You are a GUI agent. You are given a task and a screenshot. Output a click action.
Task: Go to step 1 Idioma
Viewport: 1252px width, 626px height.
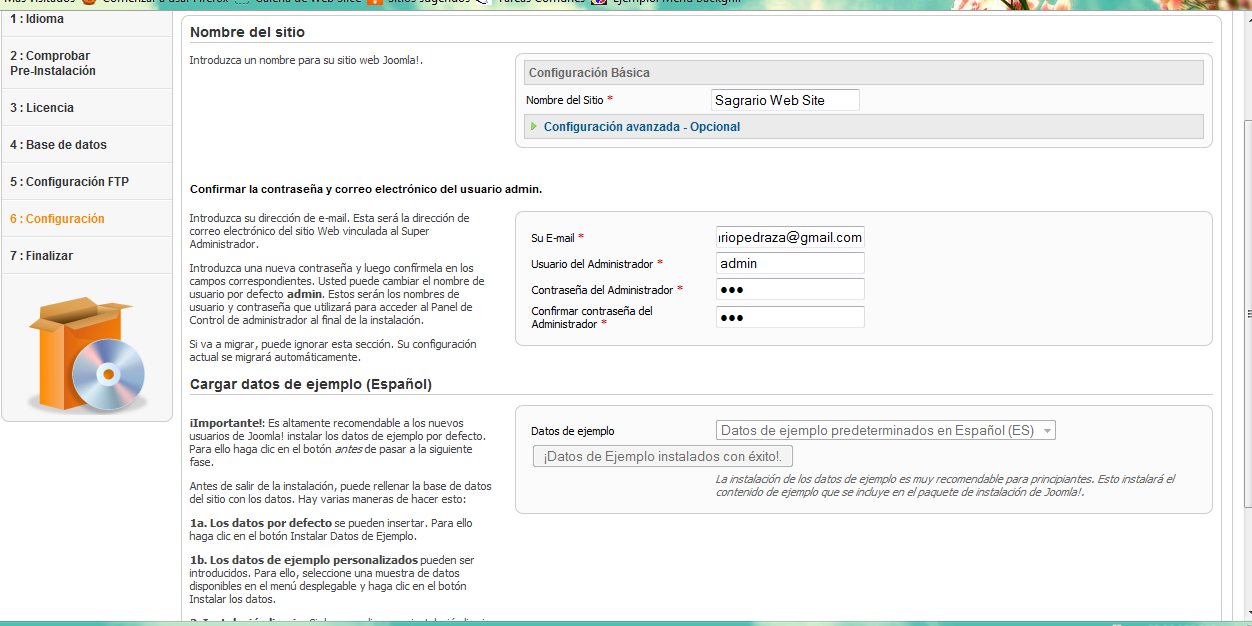(x=37, y=19)
